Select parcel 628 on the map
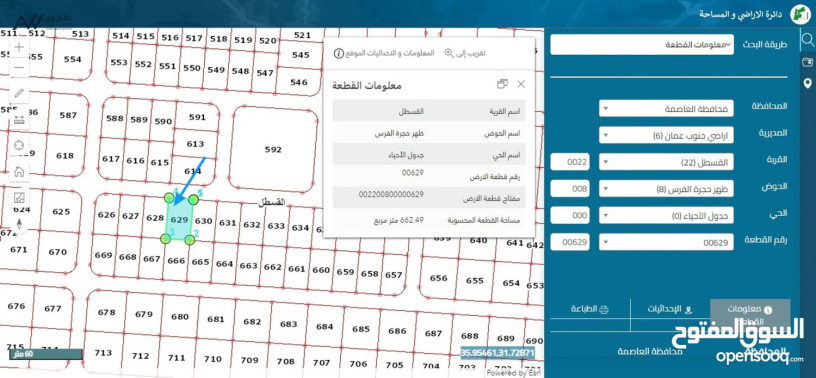The width and height of the screenshot is (816, 378). click(155, 218)
